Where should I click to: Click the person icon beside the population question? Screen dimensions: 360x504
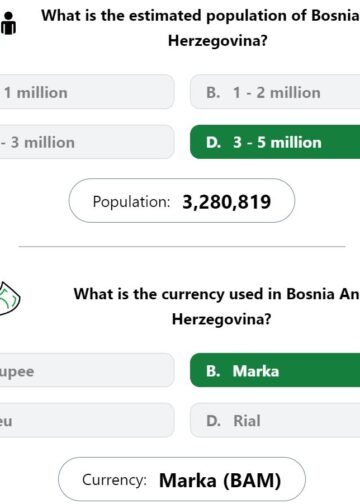(x=8, y=23)
